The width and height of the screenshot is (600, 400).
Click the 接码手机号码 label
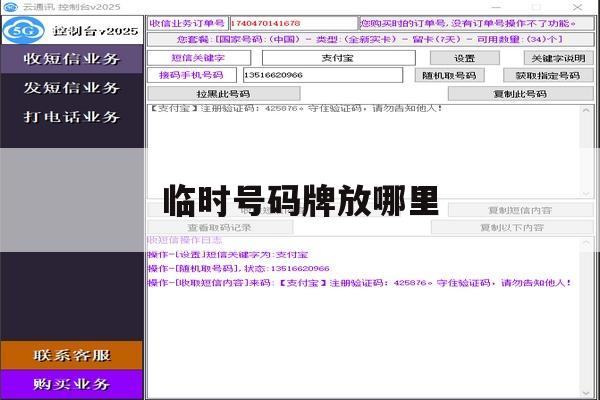tap(192, 75)
